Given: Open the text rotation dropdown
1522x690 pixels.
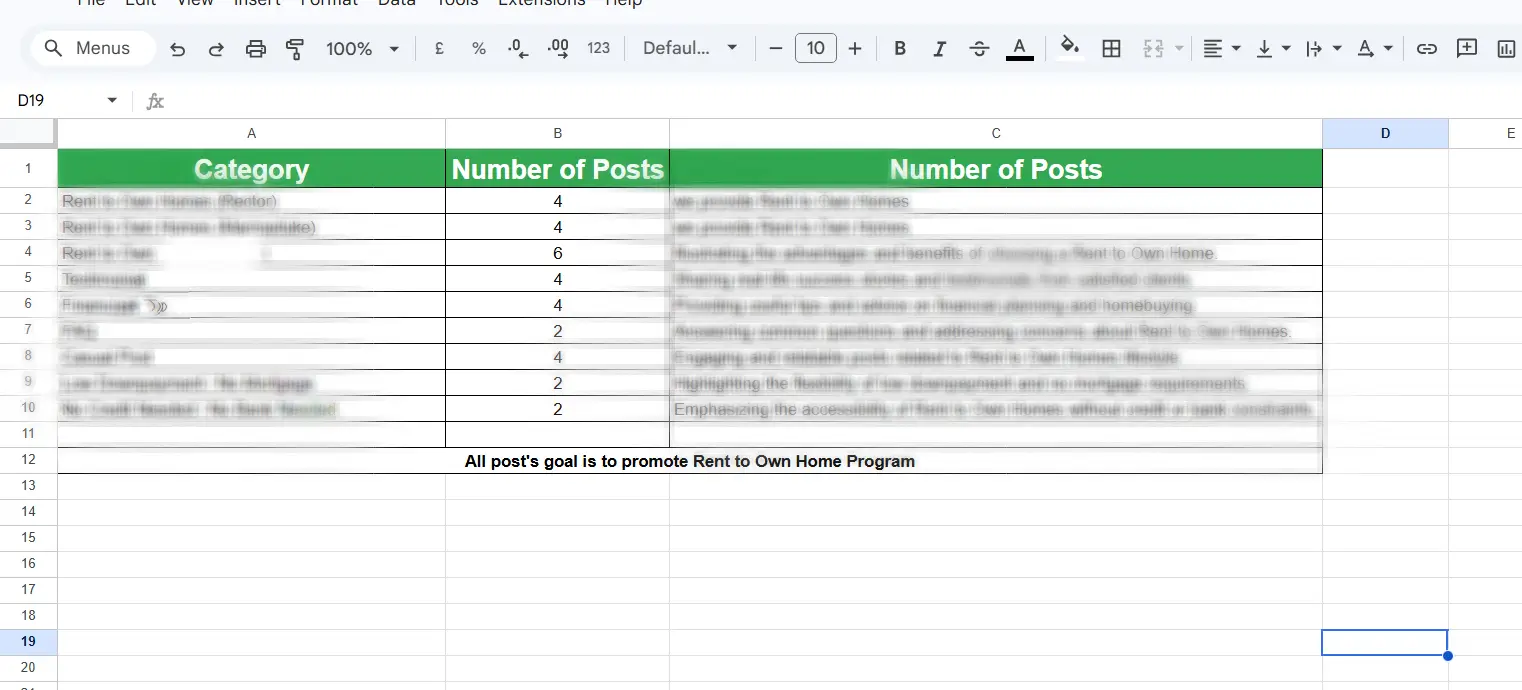Looking at the screenshot, I should (x=1375, y=48).
